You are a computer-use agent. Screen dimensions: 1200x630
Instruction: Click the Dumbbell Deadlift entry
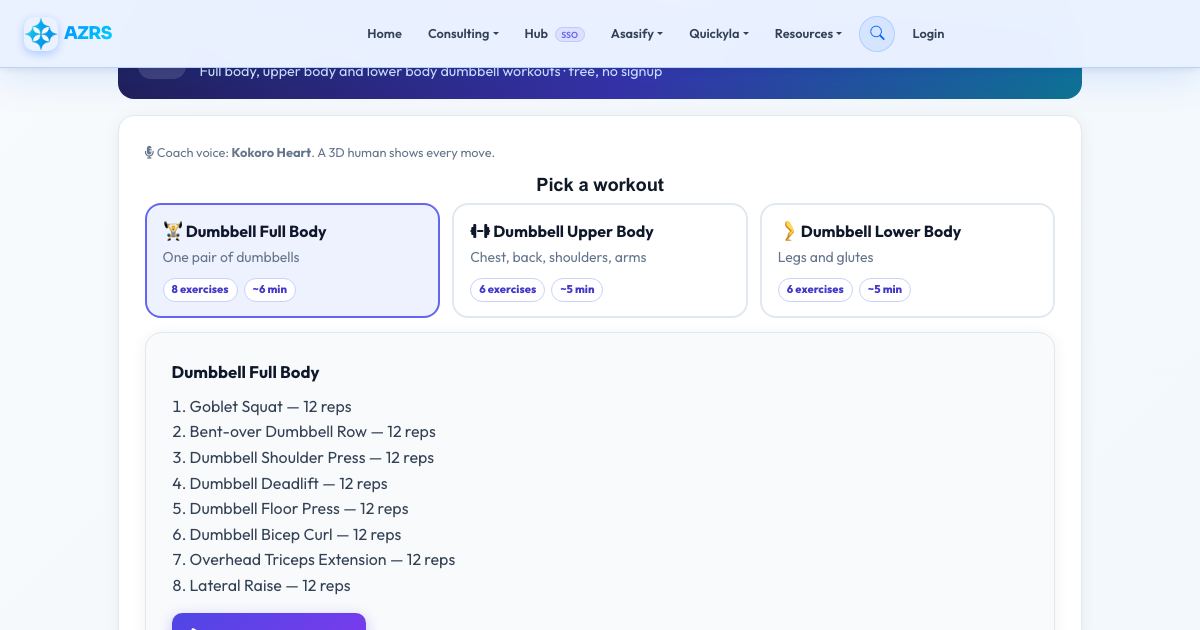(288, 484)
